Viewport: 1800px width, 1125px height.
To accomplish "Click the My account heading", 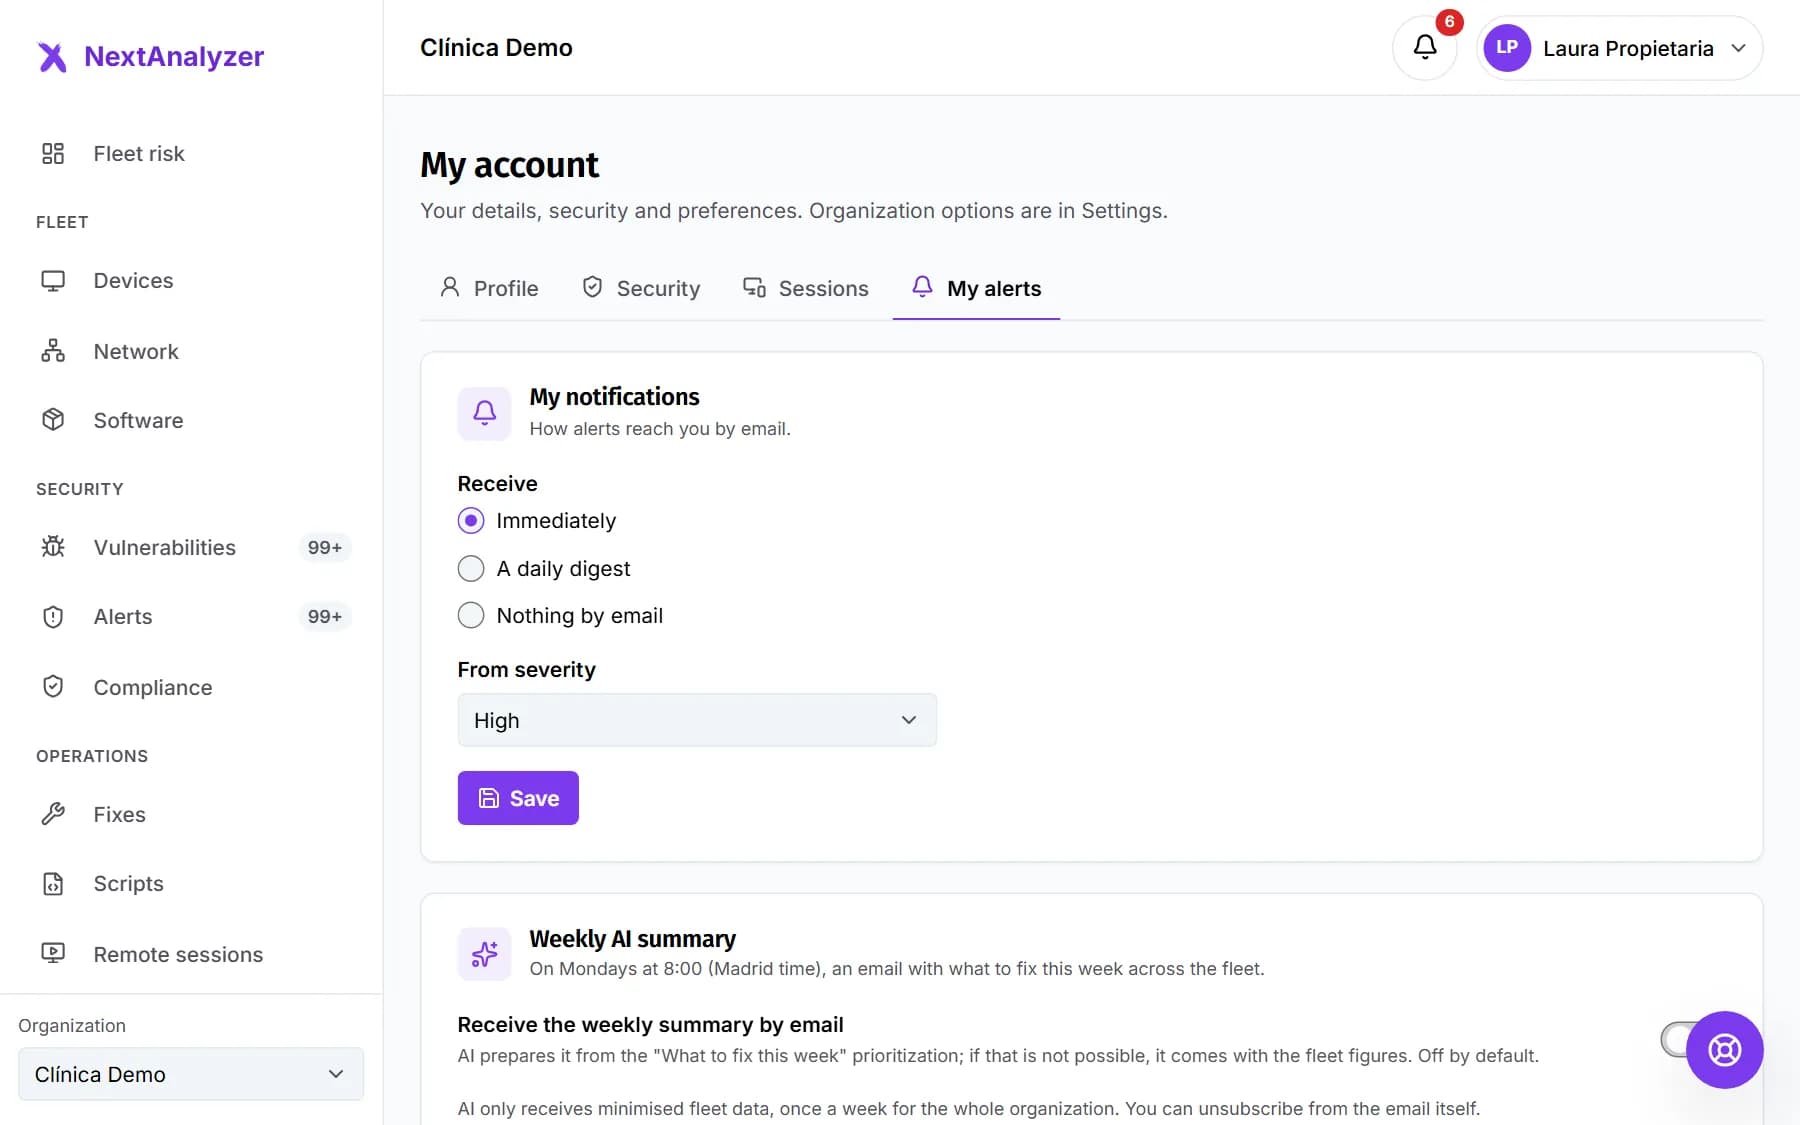I will 509,165.
